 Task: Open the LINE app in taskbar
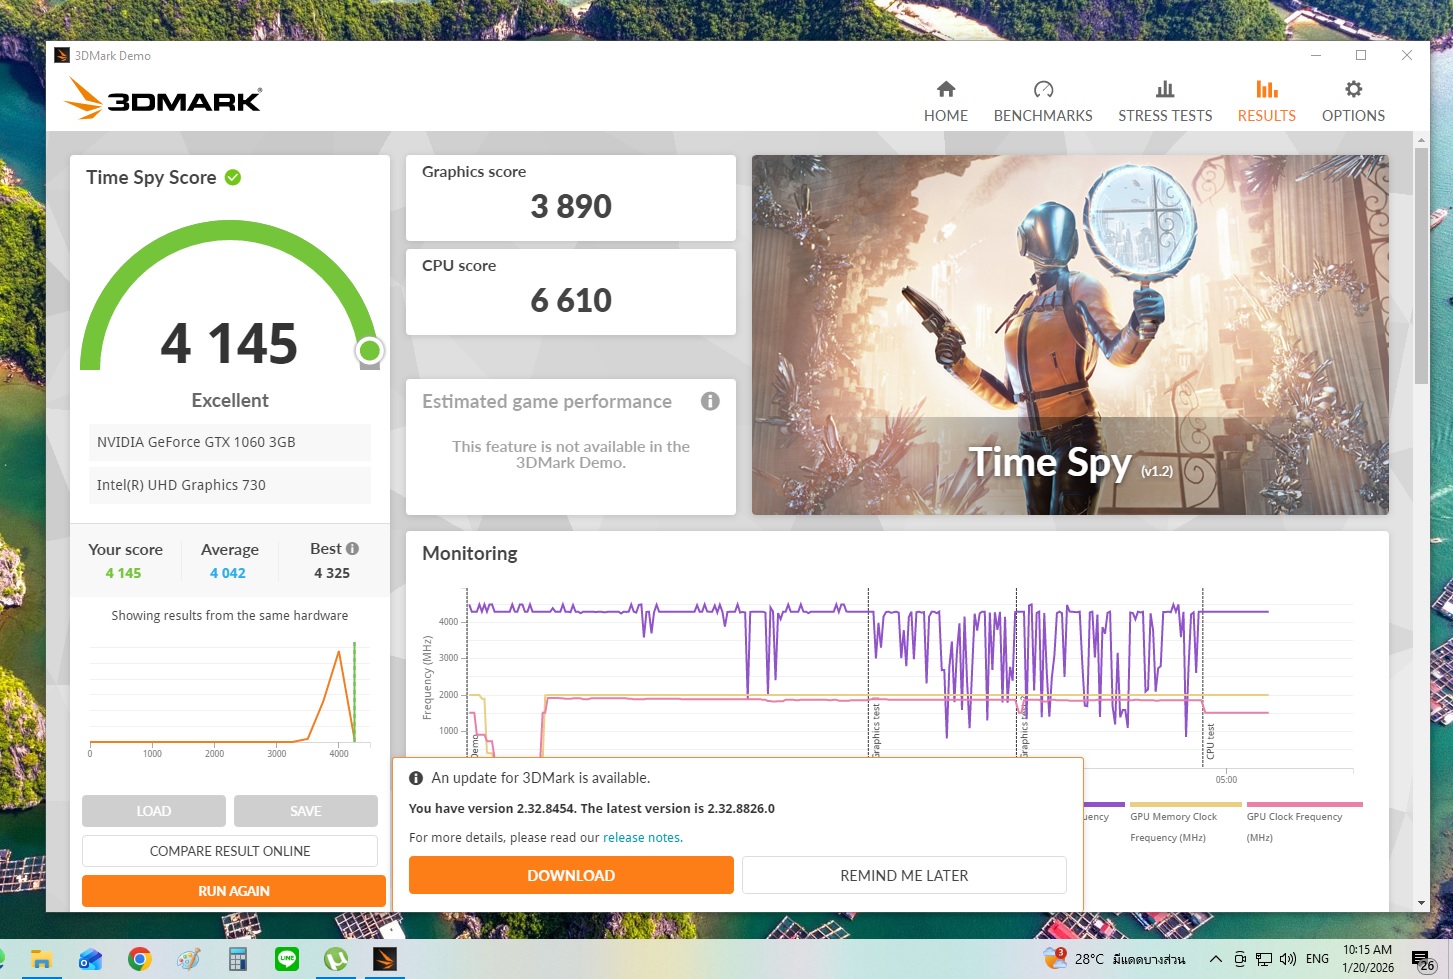point(287,960)
